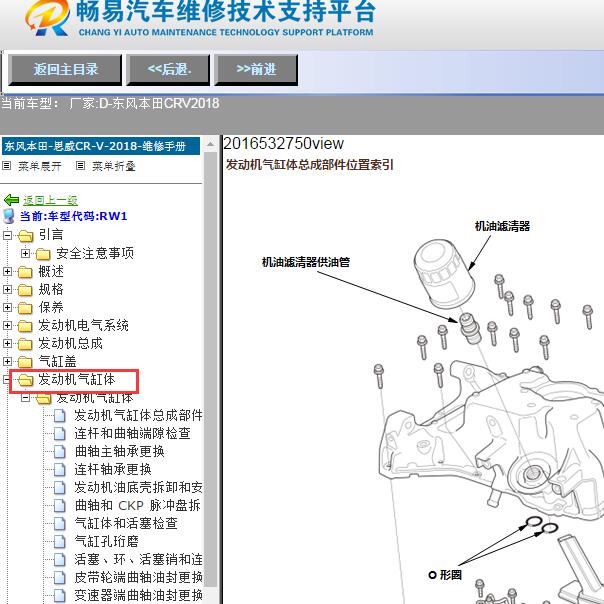Select the 发动机总成 folder label
The height and width of the screenshot is (604, 604).
(70, 343)
